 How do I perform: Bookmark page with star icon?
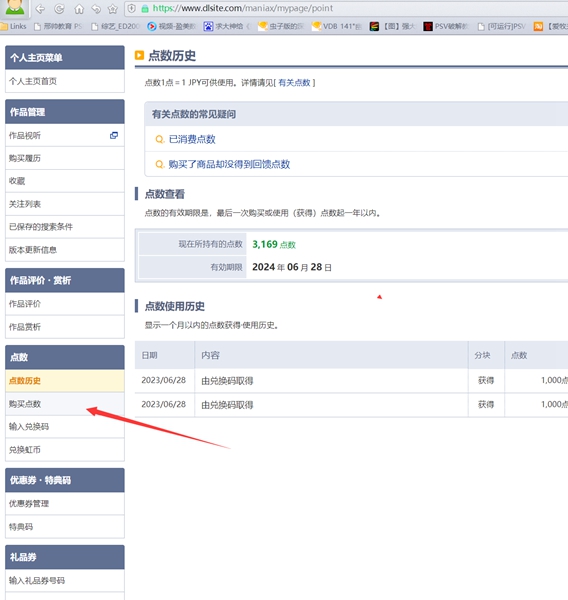point(113,9)
